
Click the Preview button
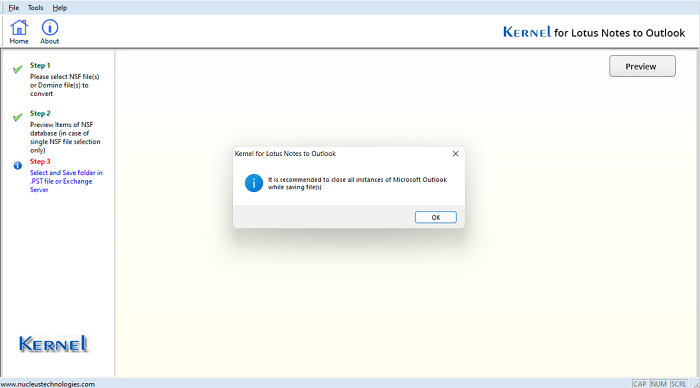coord(642,66)
